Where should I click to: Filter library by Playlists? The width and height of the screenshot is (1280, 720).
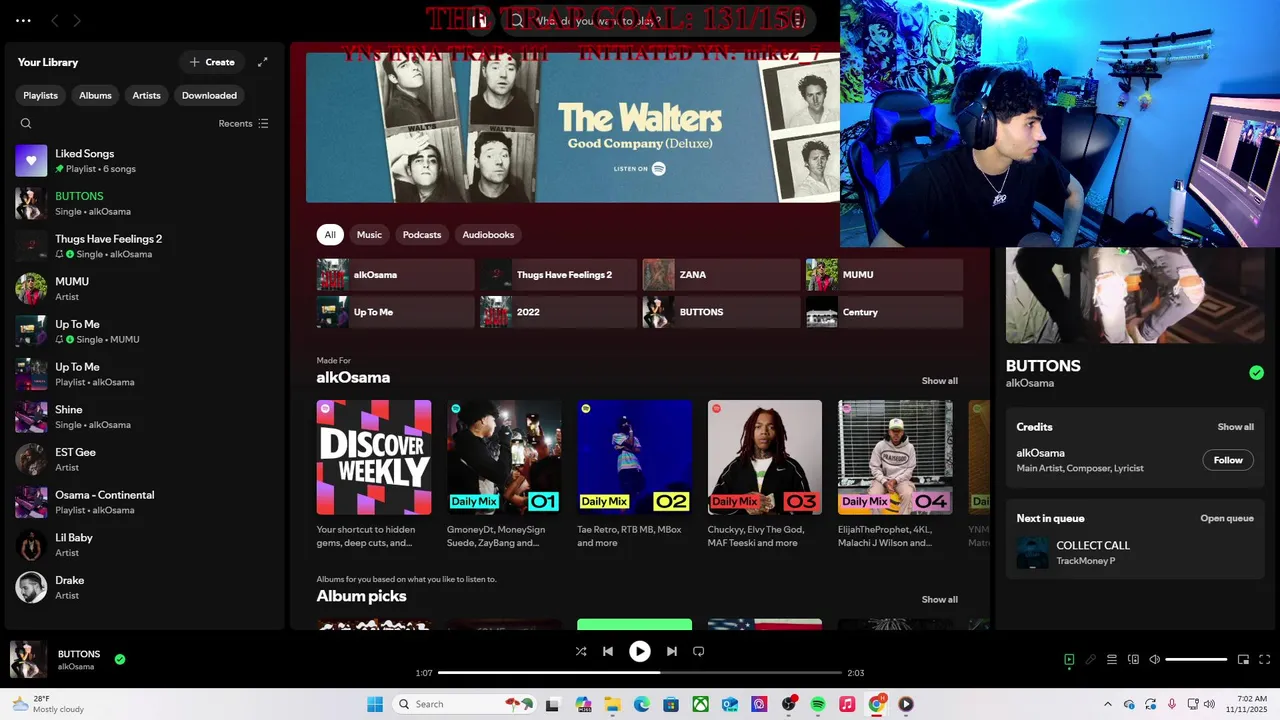pos(41,95)
